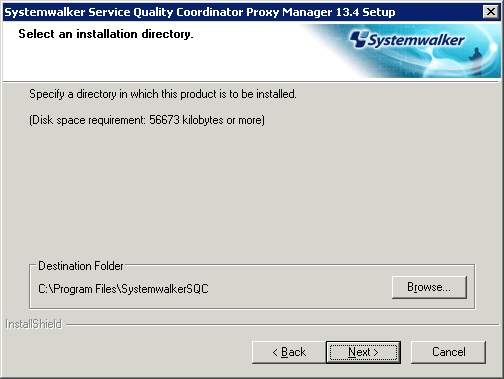Click the "Specify a directory" instruction text
Viewport: 504px width, 379px height.
(163, 94)
